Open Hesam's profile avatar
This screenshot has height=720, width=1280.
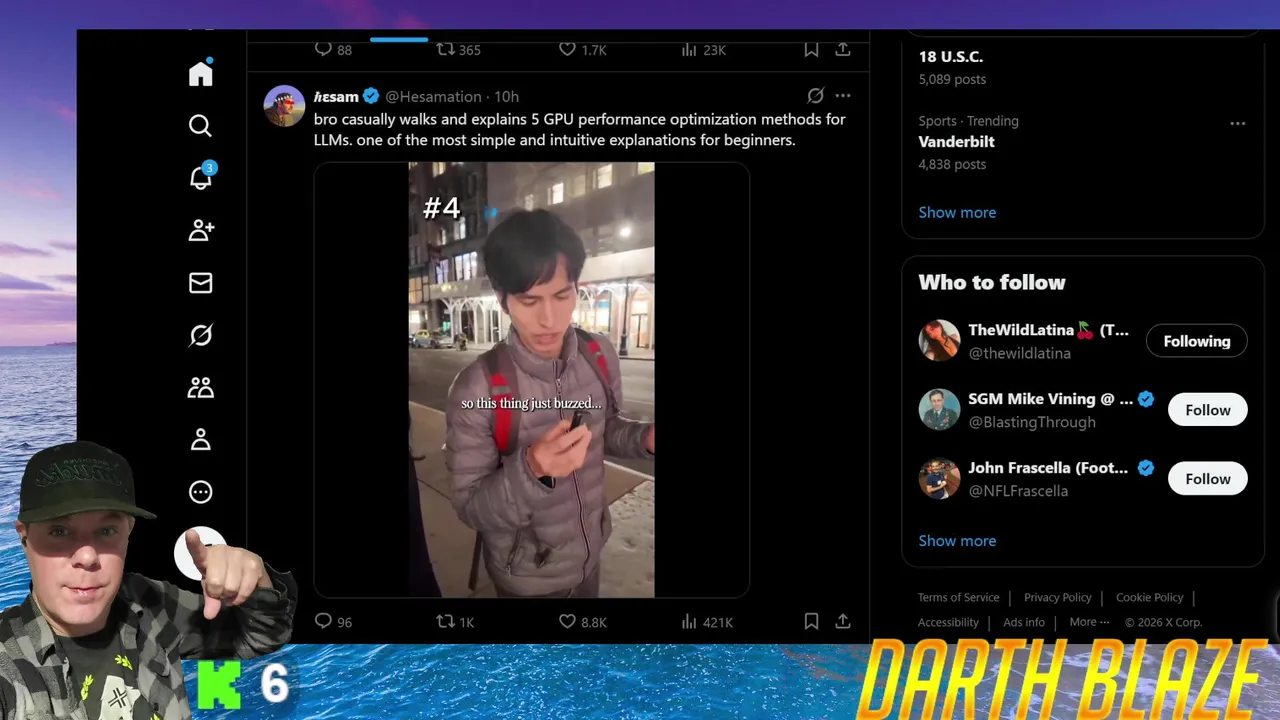point(284,106)
